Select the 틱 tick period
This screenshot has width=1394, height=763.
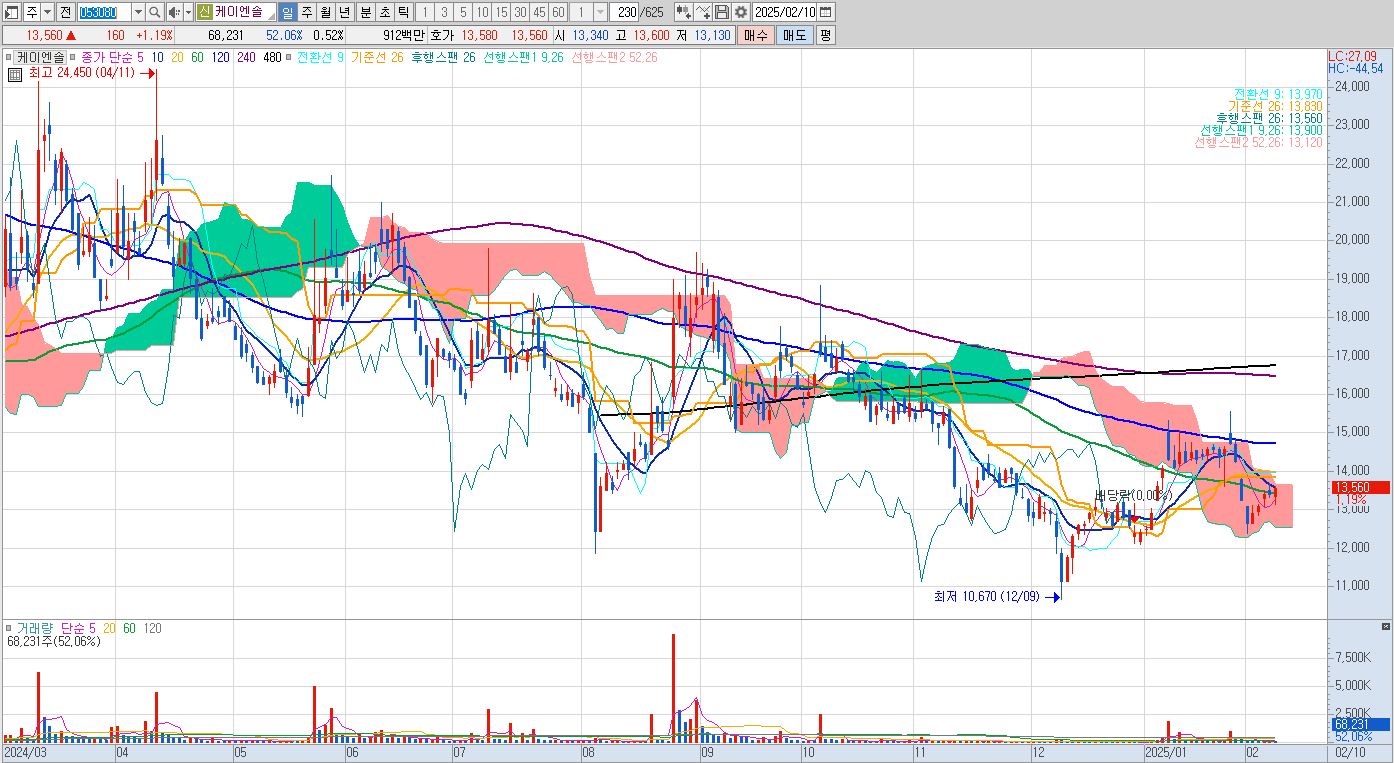[x=402, y=12]
